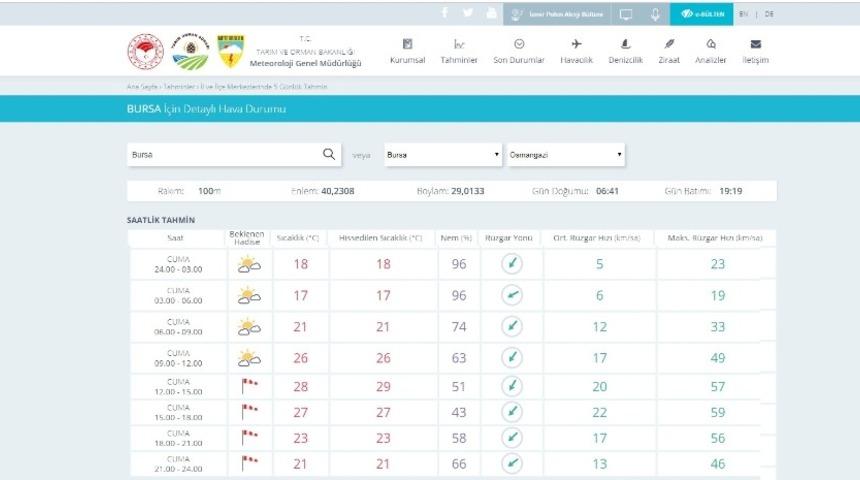Open the Tahminler menu
This screenshot has height=480, width=860.
[459, 52]
